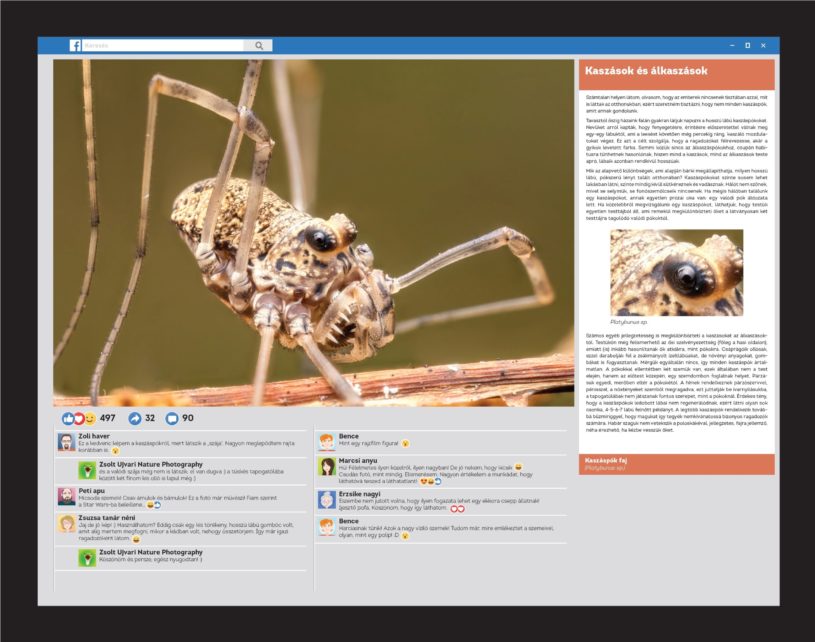815x642 pixels.
Task: Click the comment bubble icon
Action: (x=171, y=418)
